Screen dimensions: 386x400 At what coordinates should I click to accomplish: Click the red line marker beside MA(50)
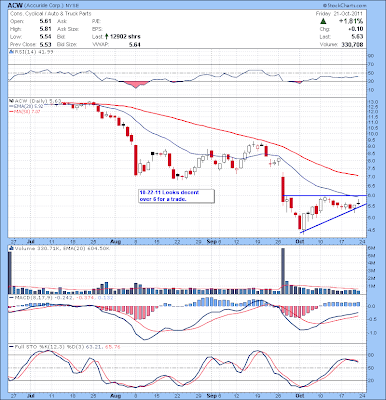(x=11, y=111)
